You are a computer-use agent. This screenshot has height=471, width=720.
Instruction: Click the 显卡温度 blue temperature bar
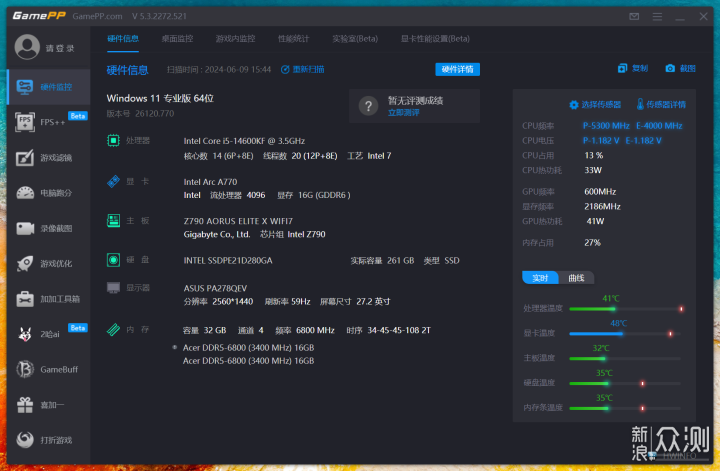(624, 334)
